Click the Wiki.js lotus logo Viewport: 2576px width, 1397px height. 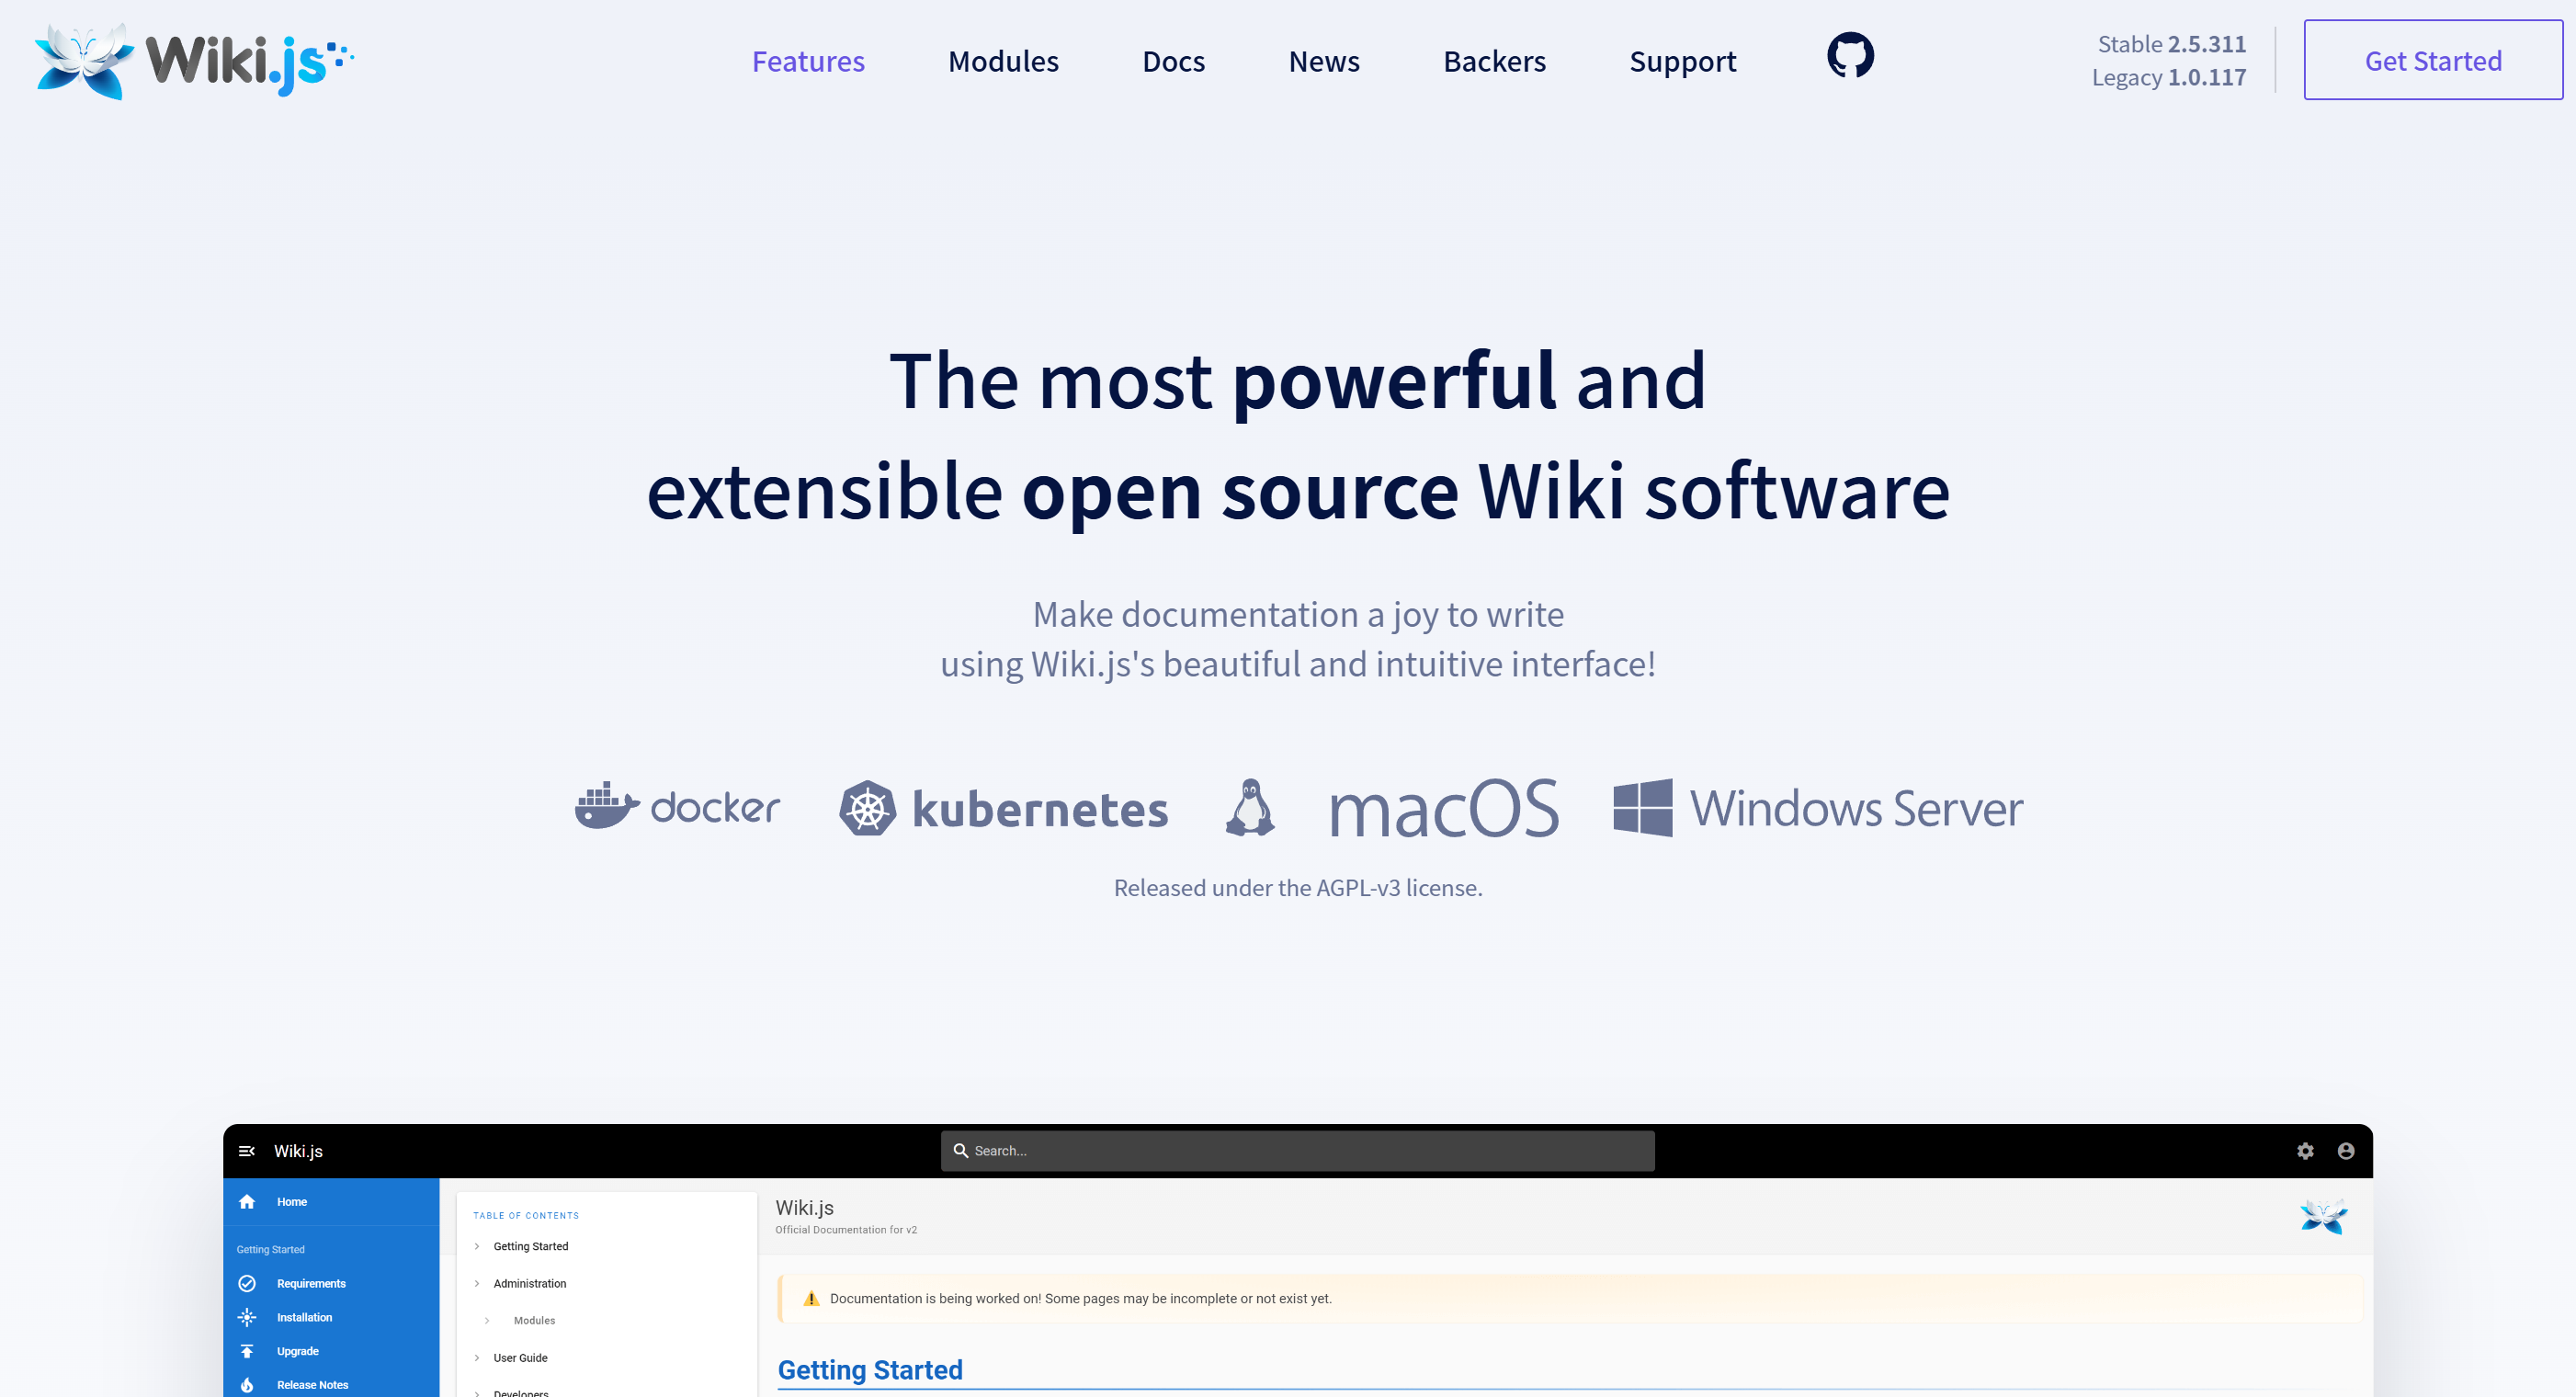[x=84, y=60]
